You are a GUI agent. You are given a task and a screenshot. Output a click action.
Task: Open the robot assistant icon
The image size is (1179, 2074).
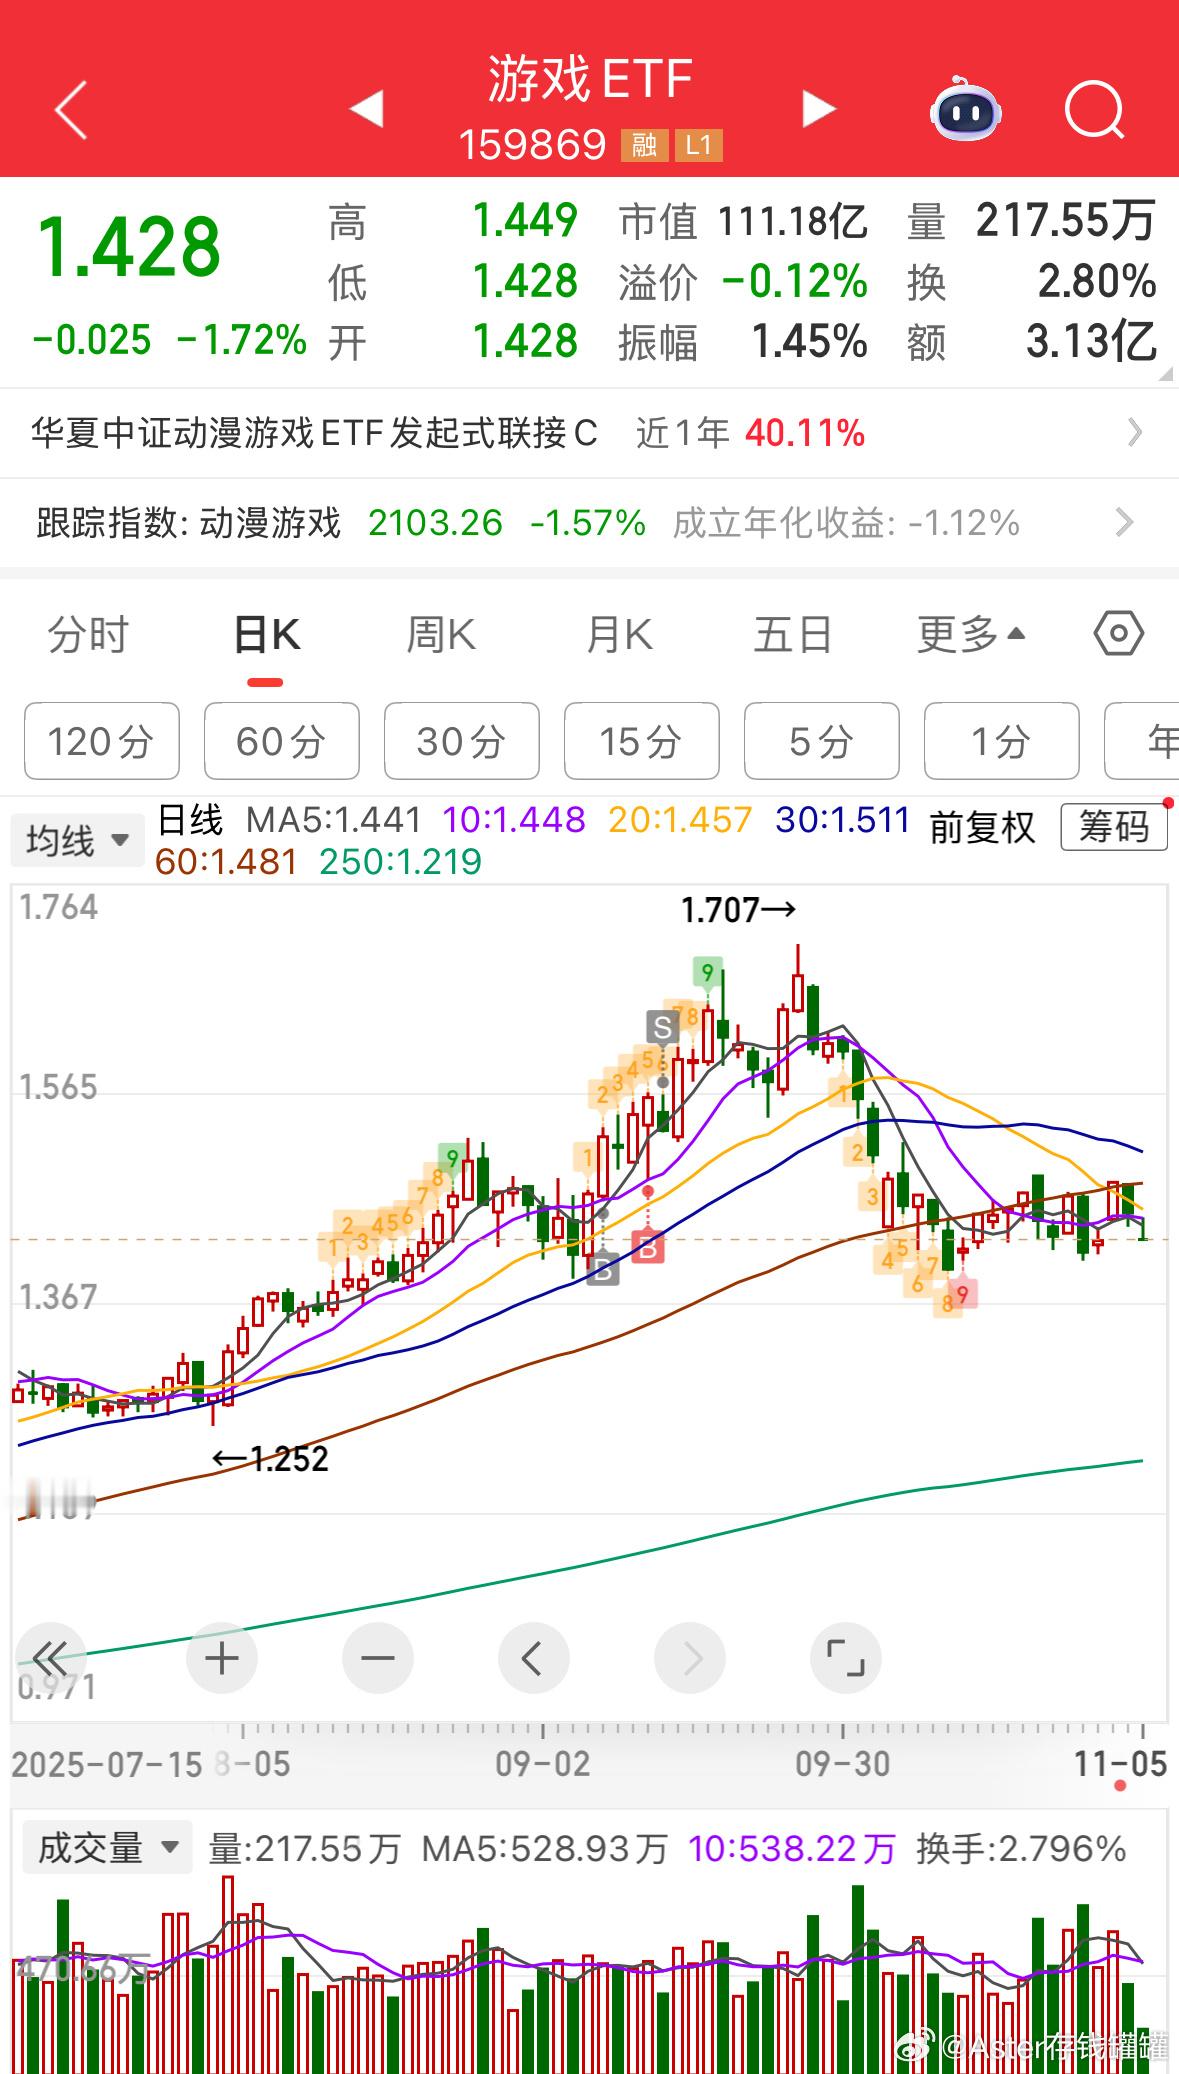[x=965, y=108]
